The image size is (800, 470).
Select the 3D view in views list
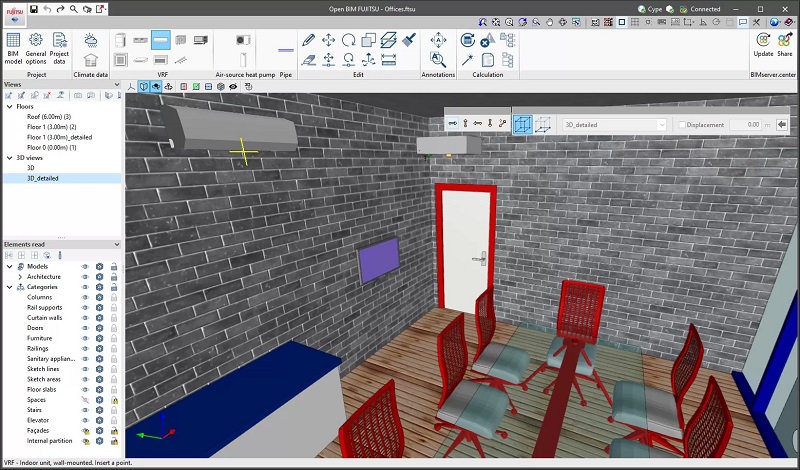coord(31,169)
